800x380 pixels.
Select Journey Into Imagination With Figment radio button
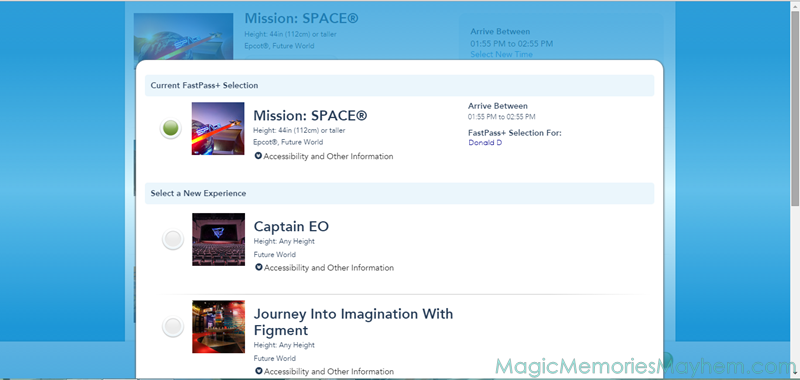pos(173,326)
